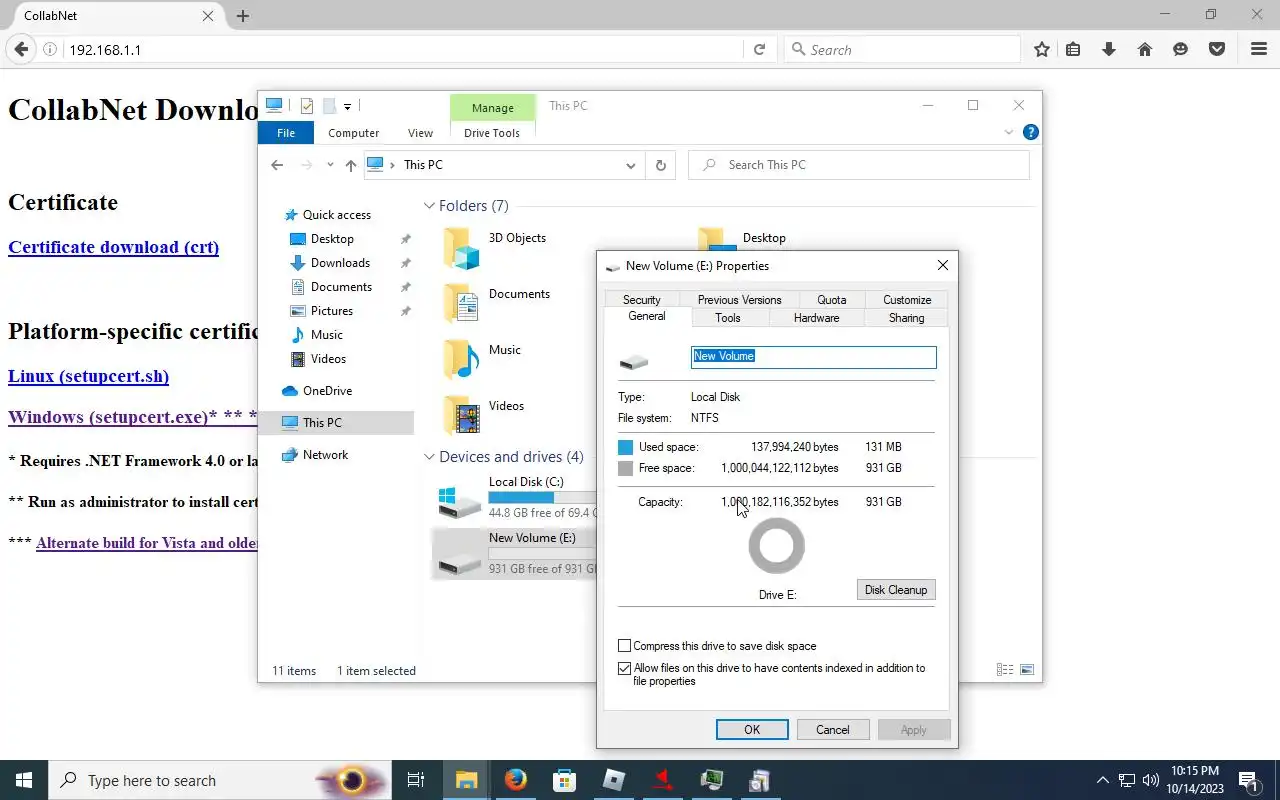
Task: Open recent locations dropdown in Explorer
Action: click(x=330, y=165)
